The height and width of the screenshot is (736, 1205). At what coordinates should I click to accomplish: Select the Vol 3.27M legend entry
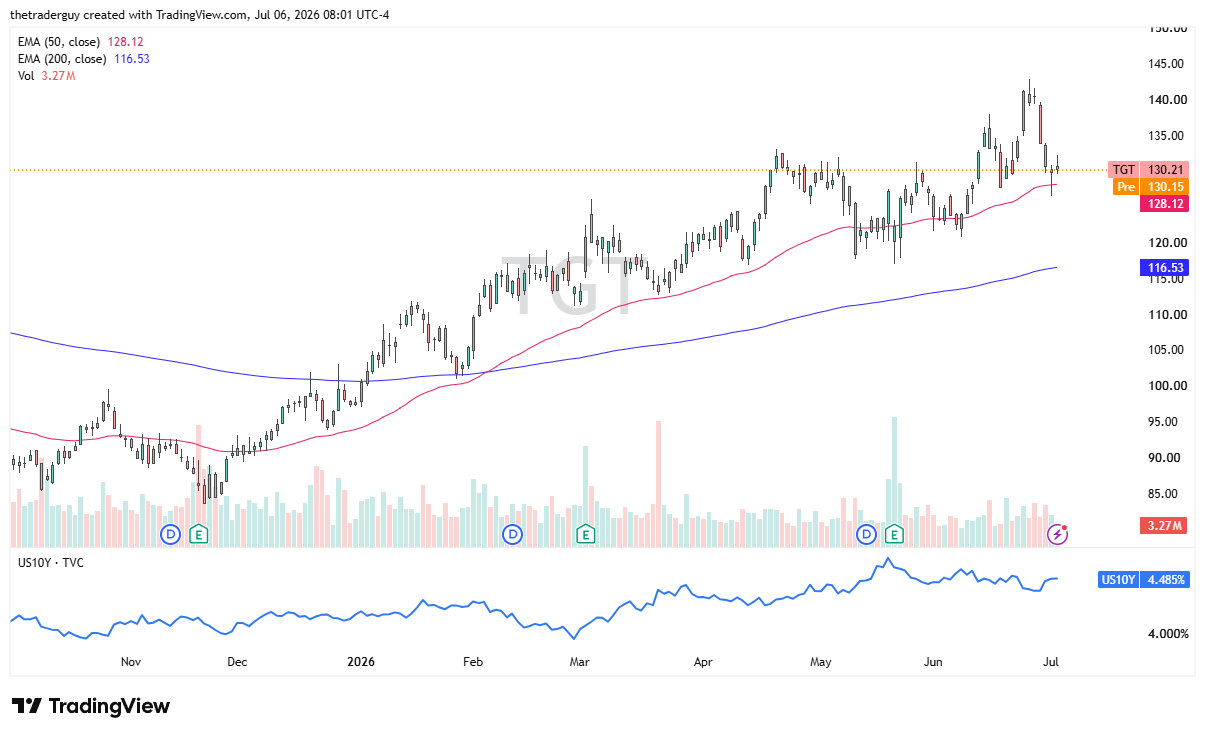coord(46,76)
